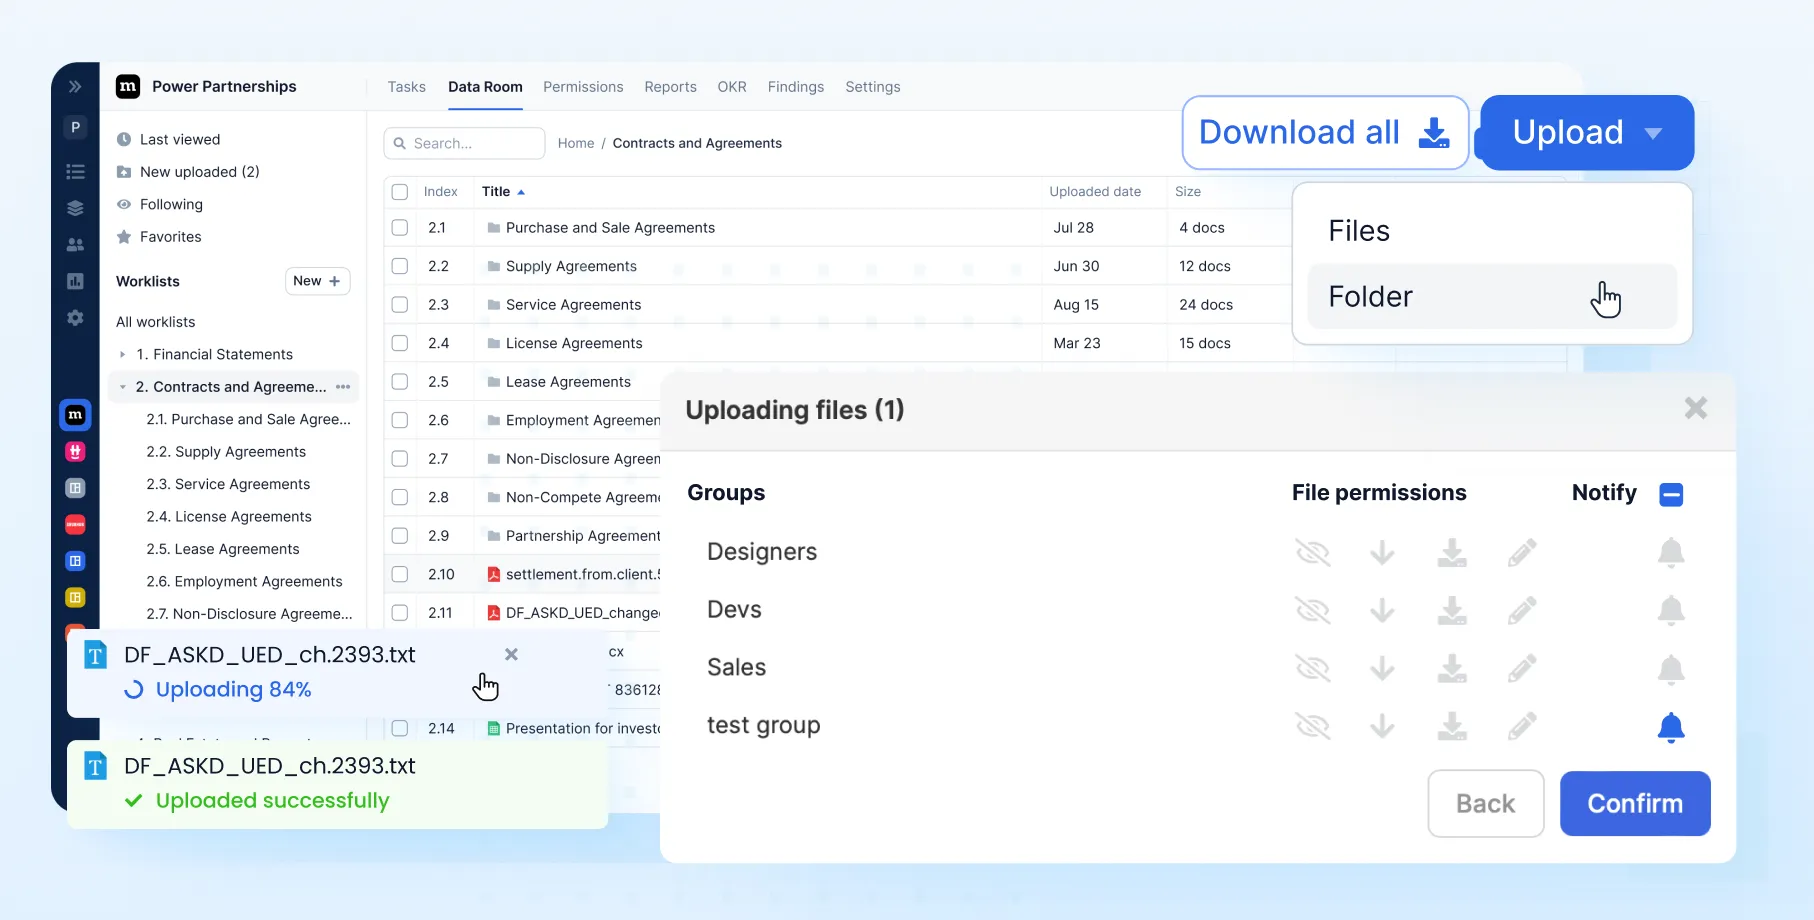Open the Upload dropdown button
This screenshot has height=920, width=1814.
1587,132
